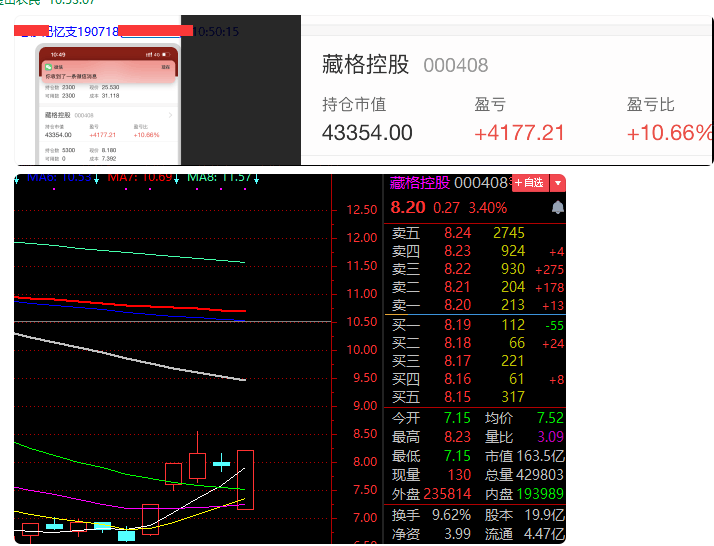The image size is (714, 546).
Task: Click 内盘 value 193989
Action: (x=540, y=494)
